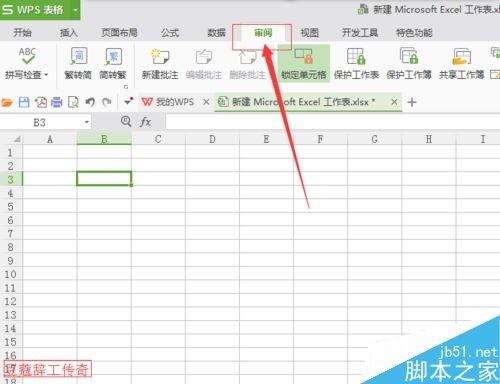Screen dimensions: 500x384
Task: Click the magnifier icon beside formula bar
Action: (126, 121)
